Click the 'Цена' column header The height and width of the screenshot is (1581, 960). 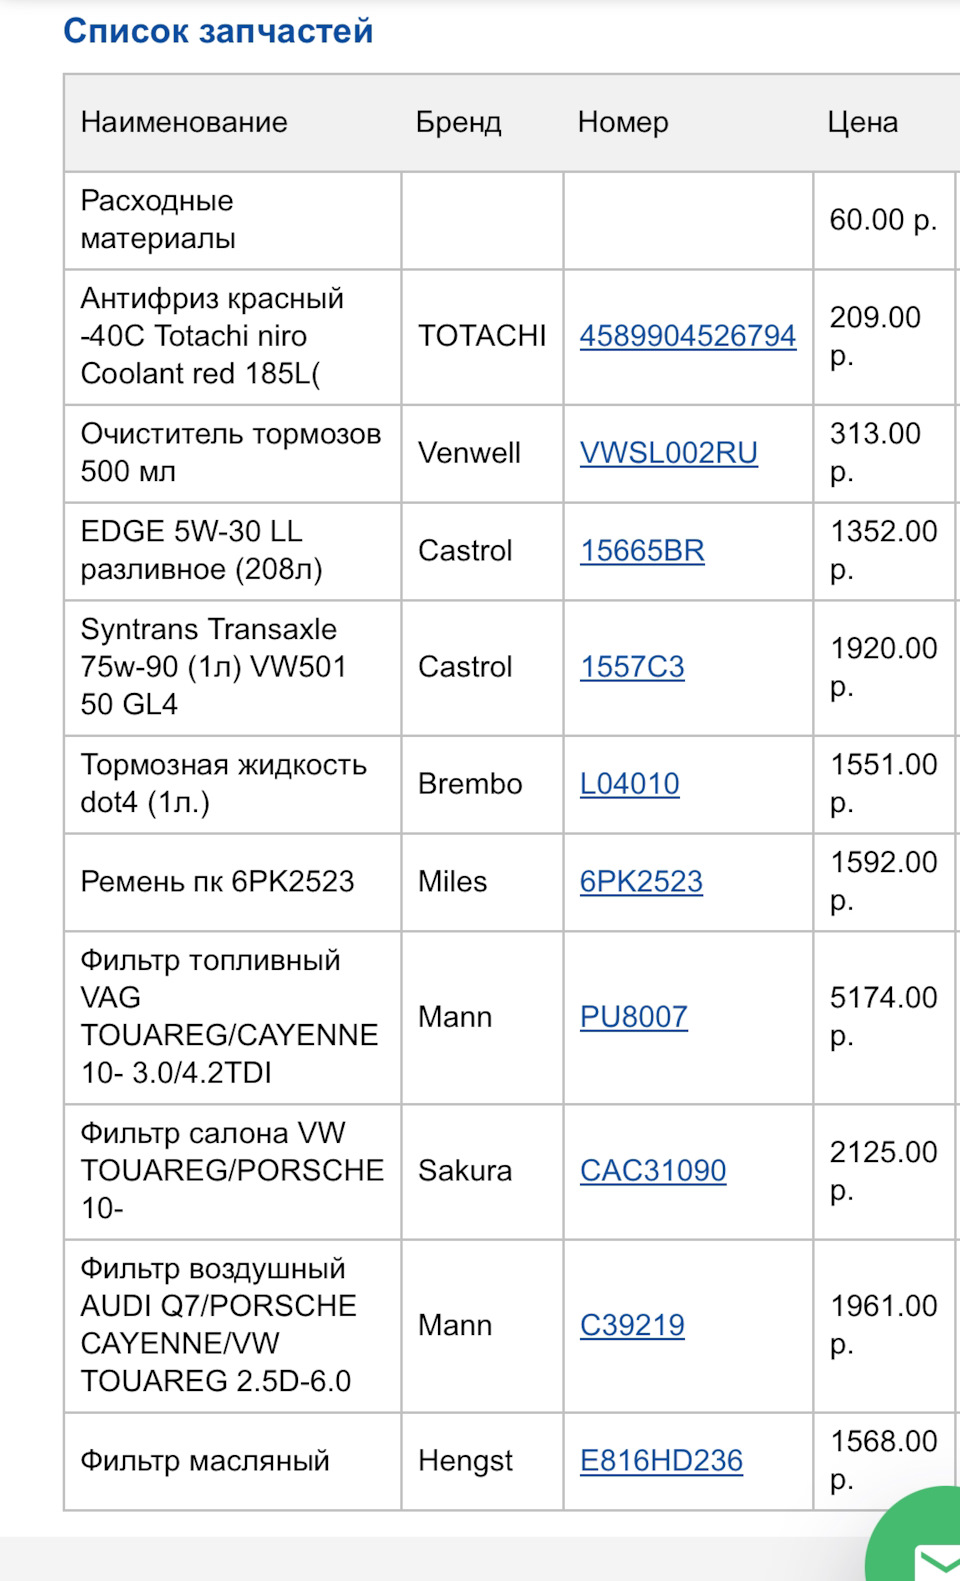pos(862,122)
